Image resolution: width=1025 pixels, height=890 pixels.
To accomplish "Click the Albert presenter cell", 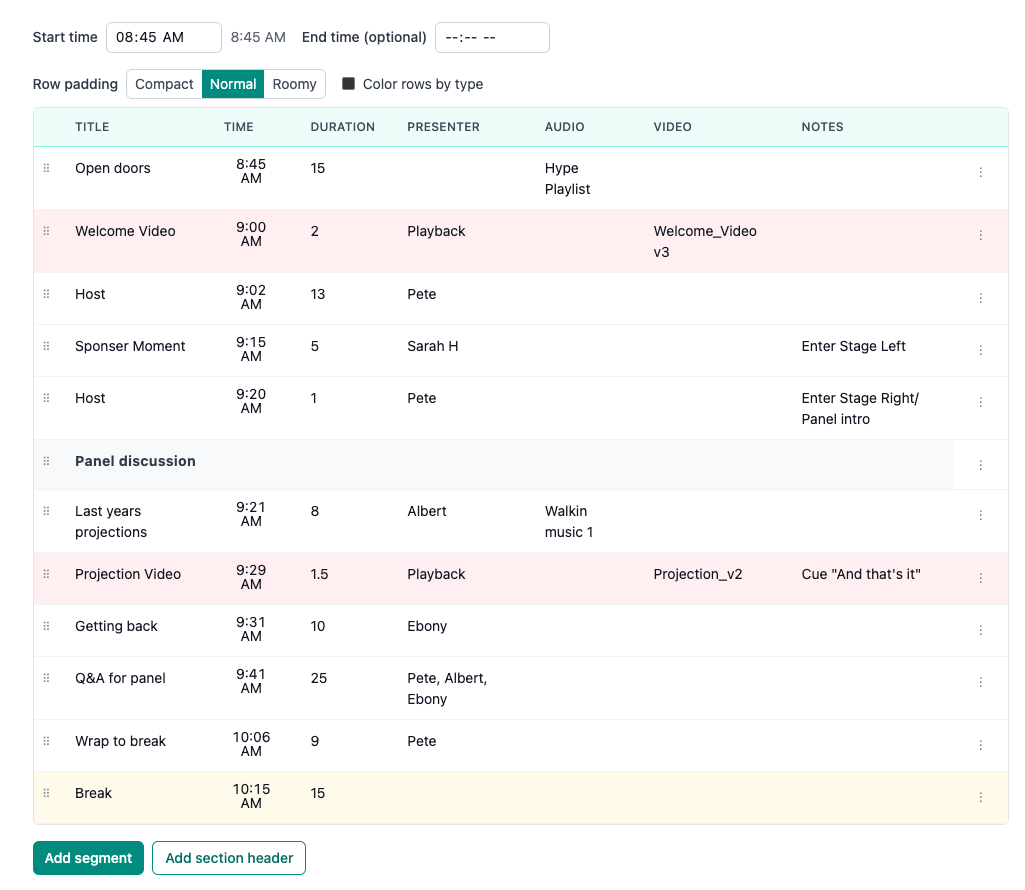I will (427, 511).
